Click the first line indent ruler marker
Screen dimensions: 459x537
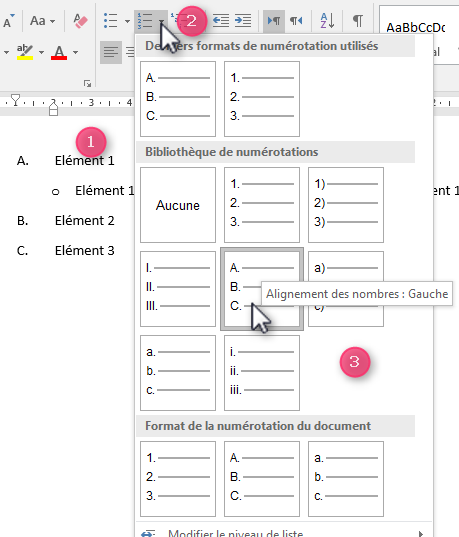pyautogui.click(x=15, y=100)
